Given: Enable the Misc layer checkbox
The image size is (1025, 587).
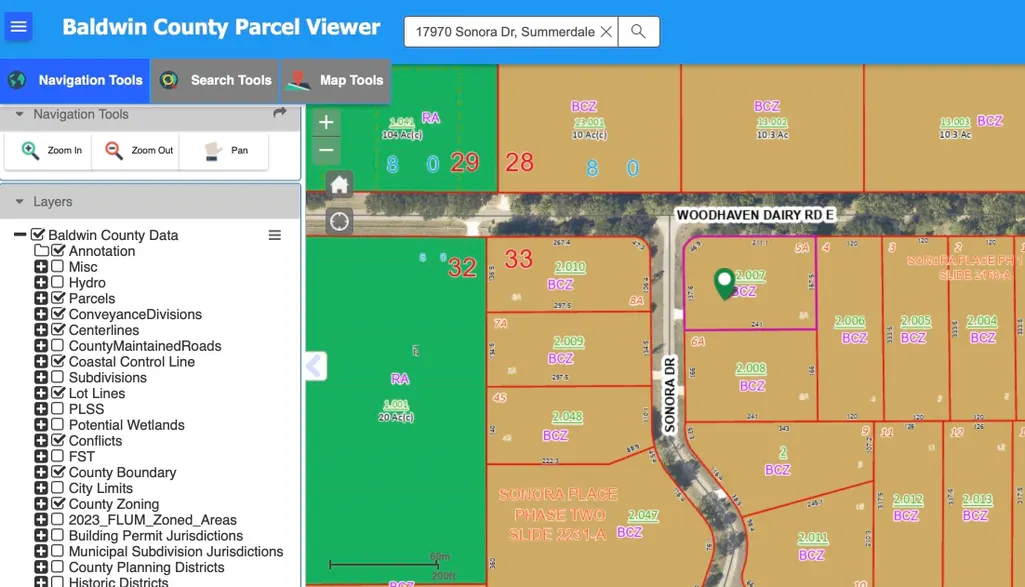Looking at the screenshot, I should (x=58, y=266).
